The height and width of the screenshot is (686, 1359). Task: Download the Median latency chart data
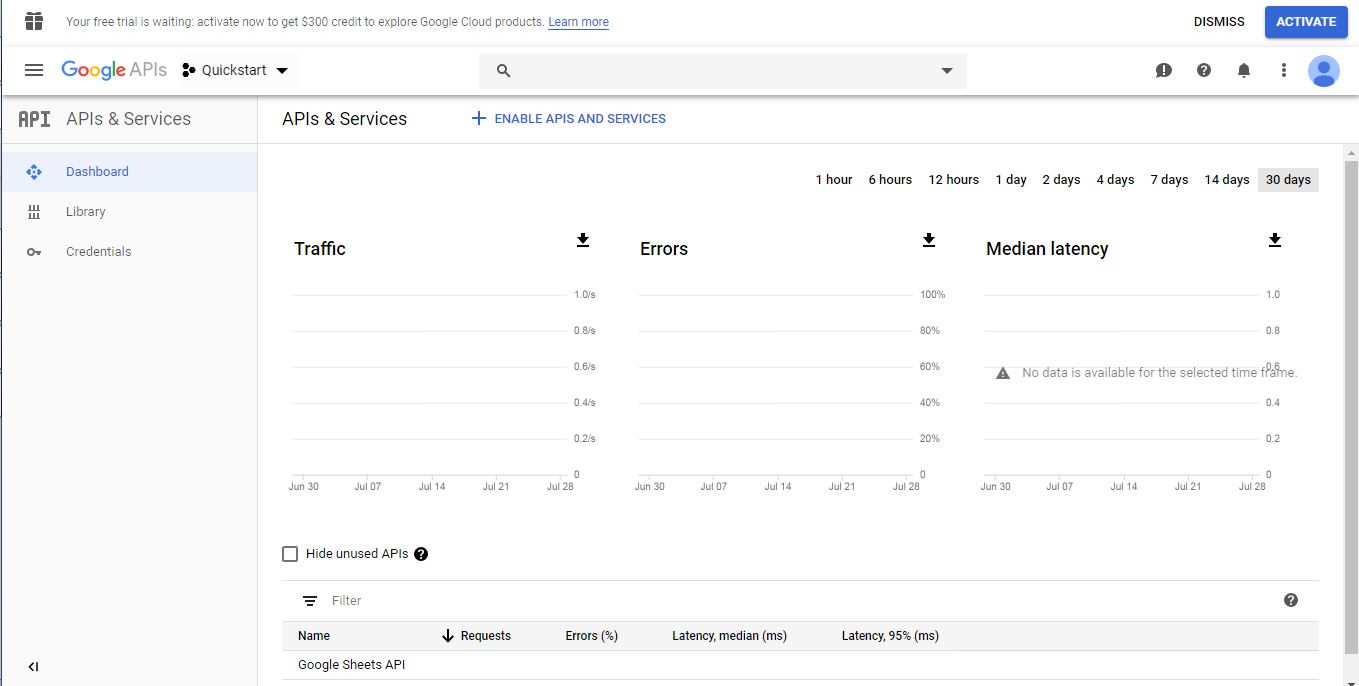click(1274, 240)
